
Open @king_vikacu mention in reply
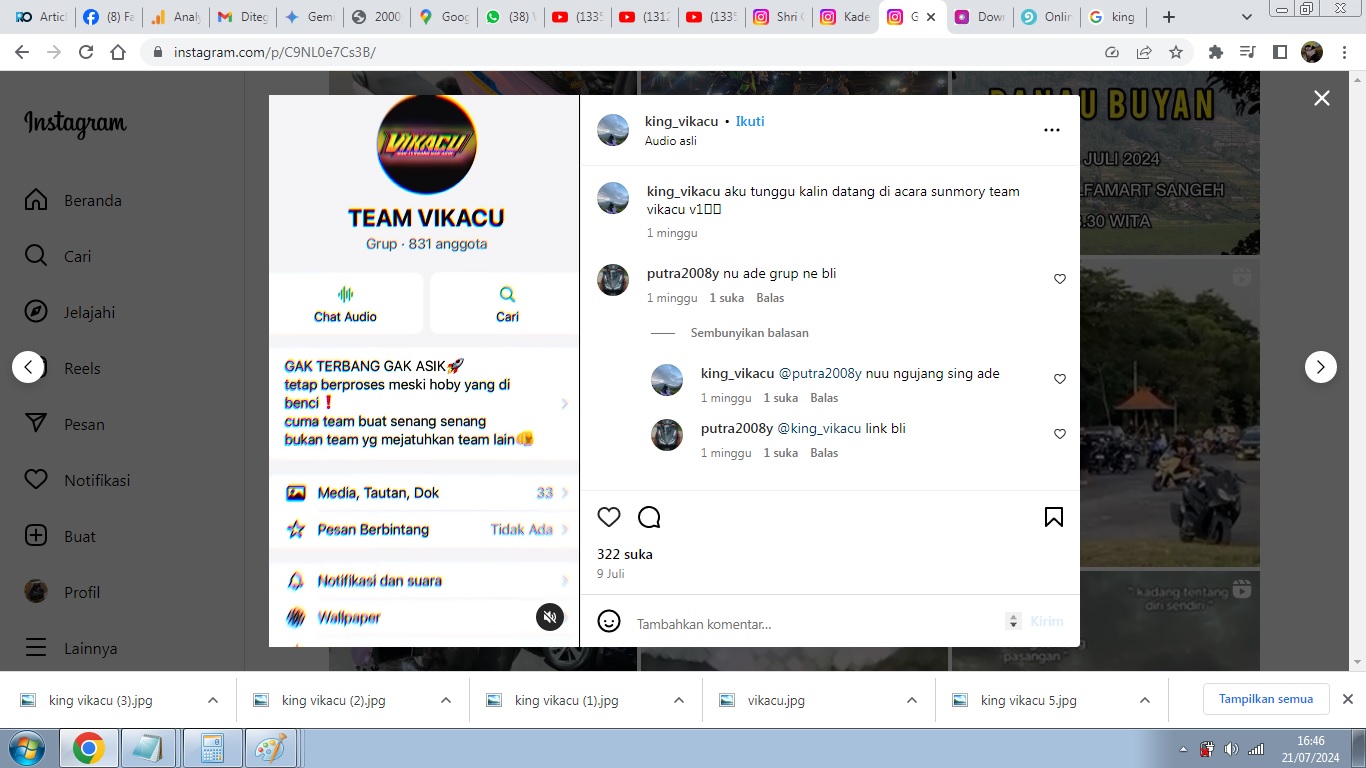point(819,428)
